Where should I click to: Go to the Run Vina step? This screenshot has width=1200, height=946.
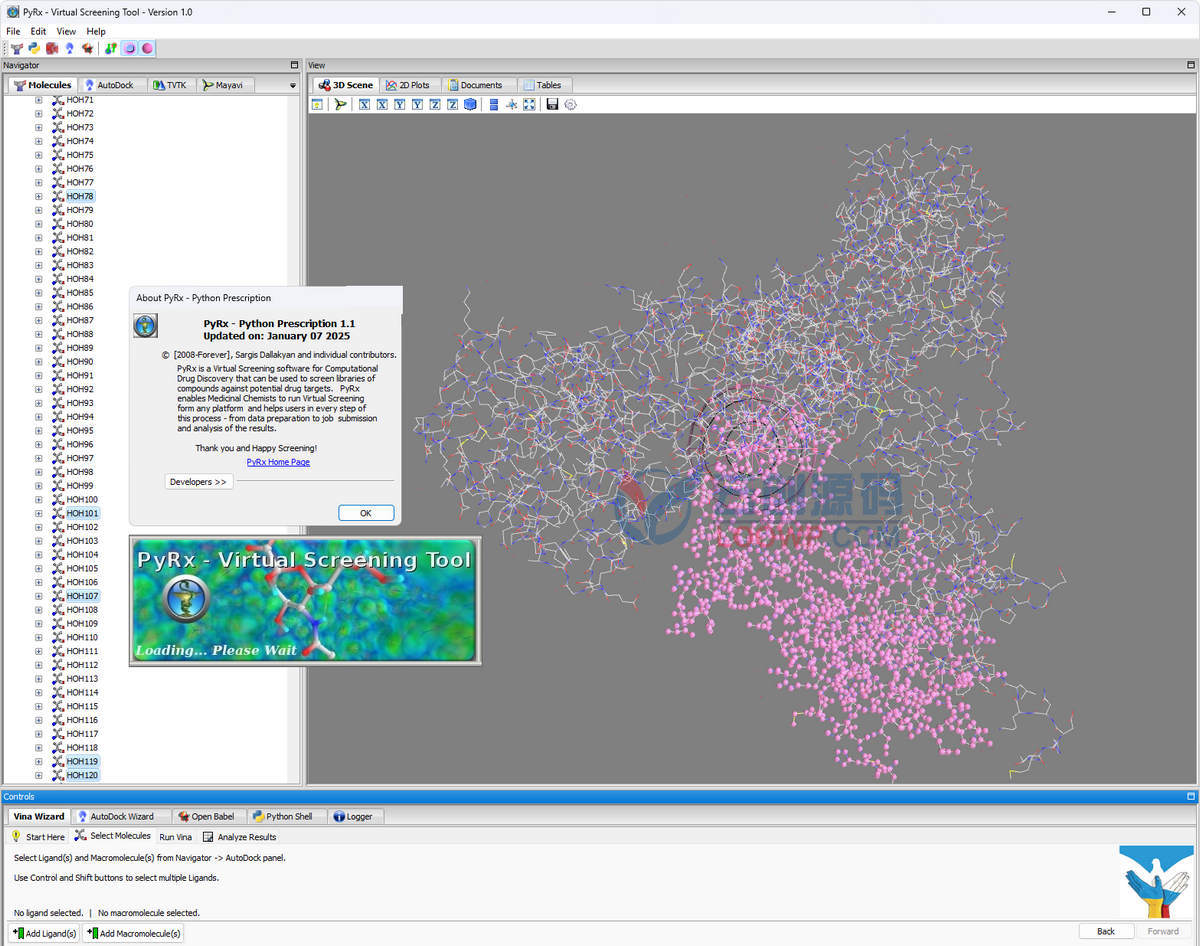175,837
